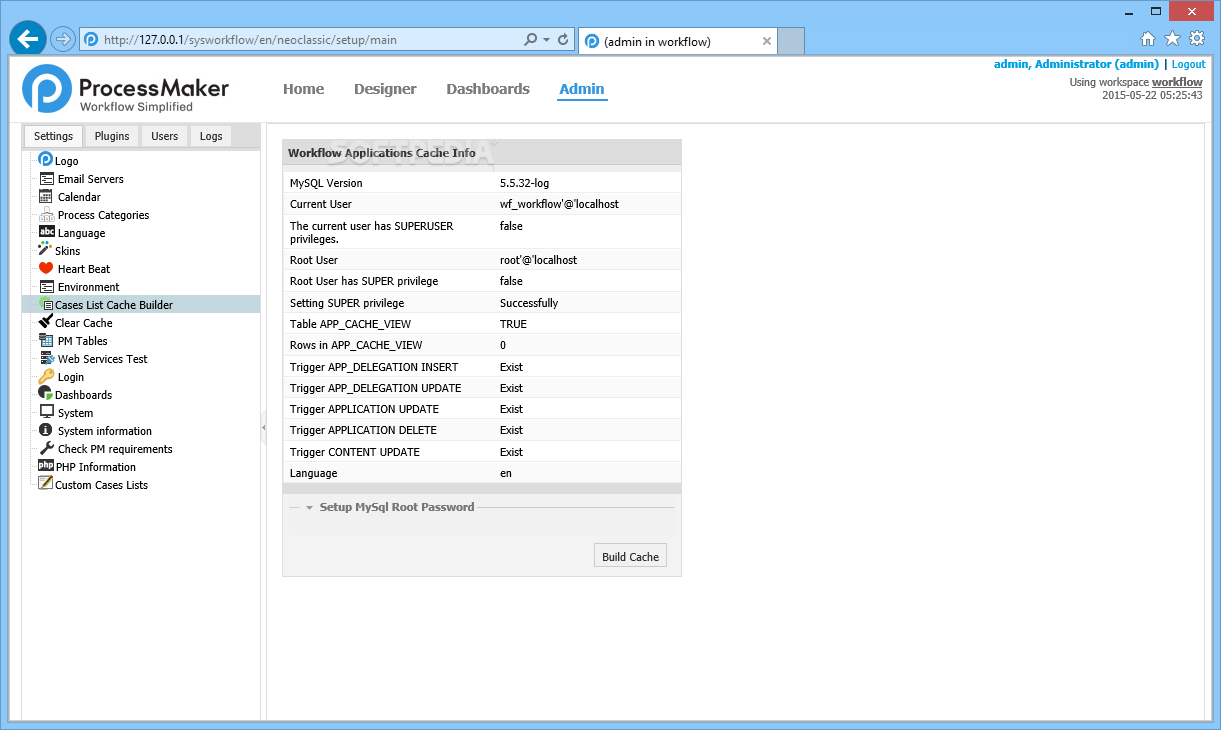The height and width of the screenshot is (730, 1221).
Task: Go back with the browser back arrow
Action: click(28, 39)
